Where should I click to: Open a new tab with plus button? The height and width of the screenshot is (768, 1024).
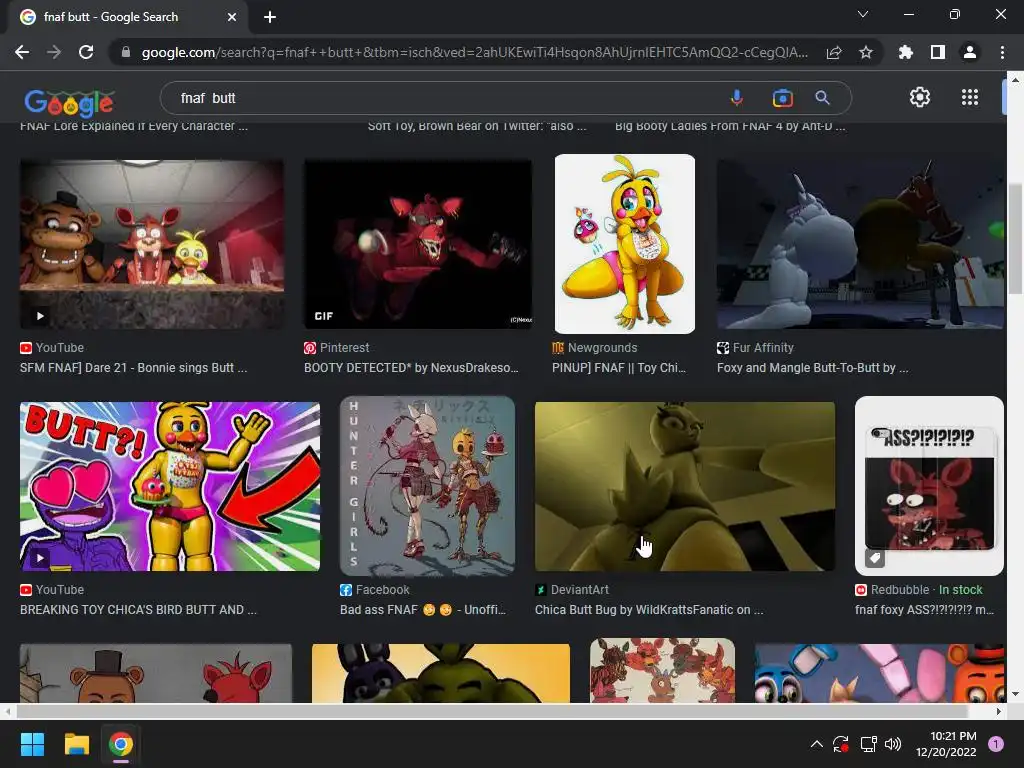(270, 17)
